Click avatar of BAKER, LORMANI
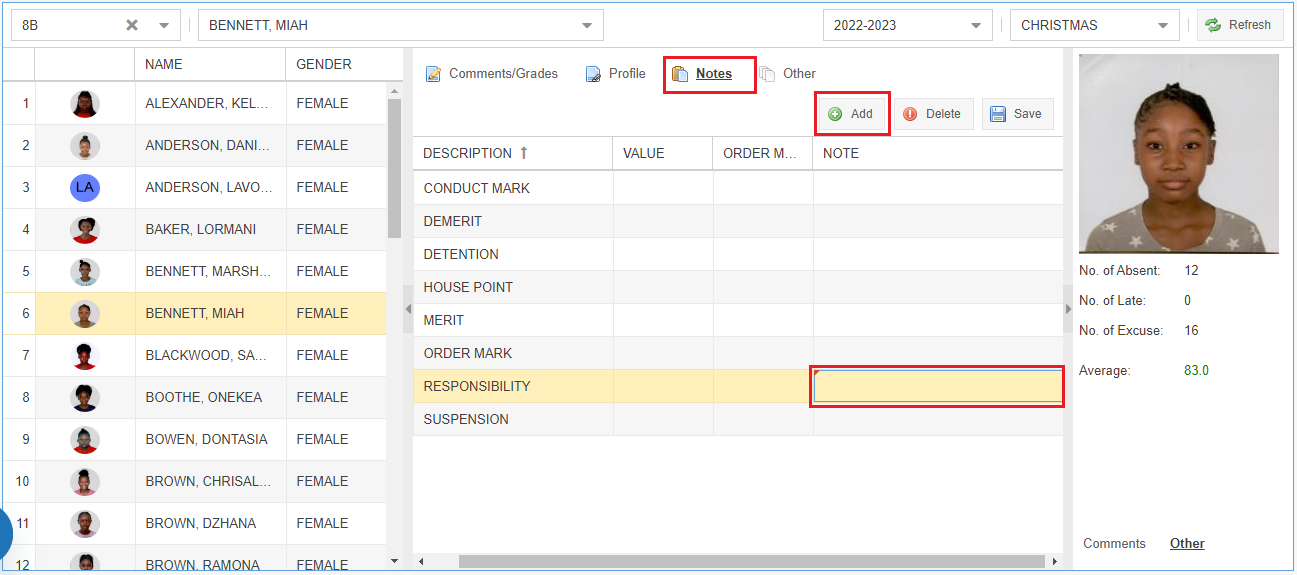 coord(85,230)
